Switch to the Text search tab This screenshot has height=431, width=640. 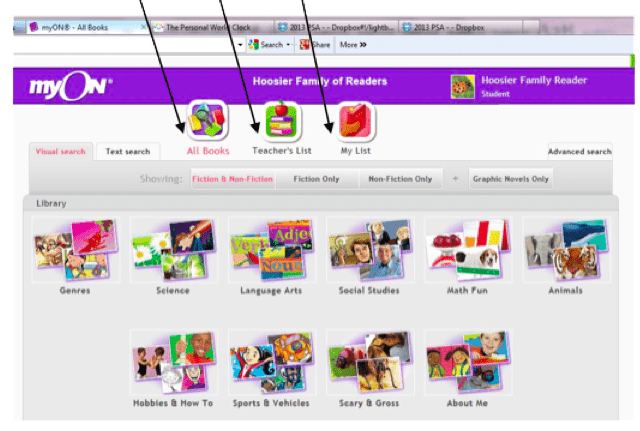pos(128,151)
